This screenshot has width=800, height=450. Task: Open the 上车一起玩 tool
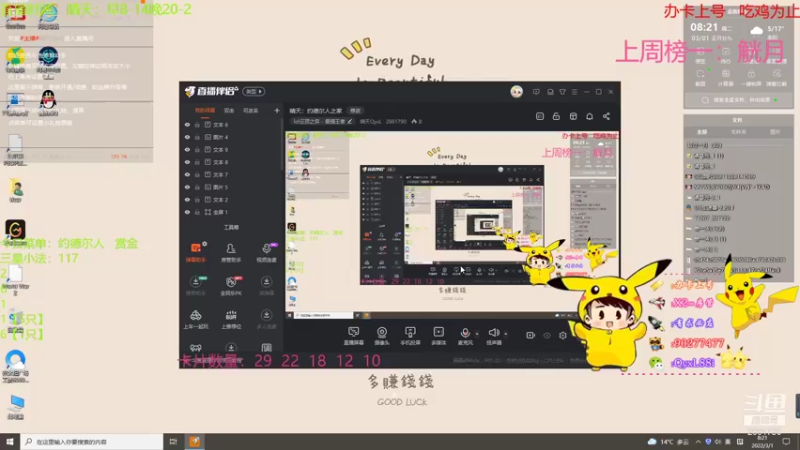[x=196, y=319]
